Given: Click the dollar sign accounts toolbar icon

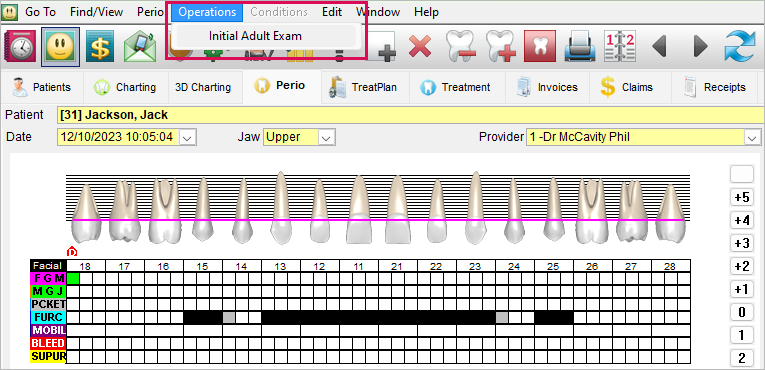Looking at the screenshot, I should (x=100, y=46).
